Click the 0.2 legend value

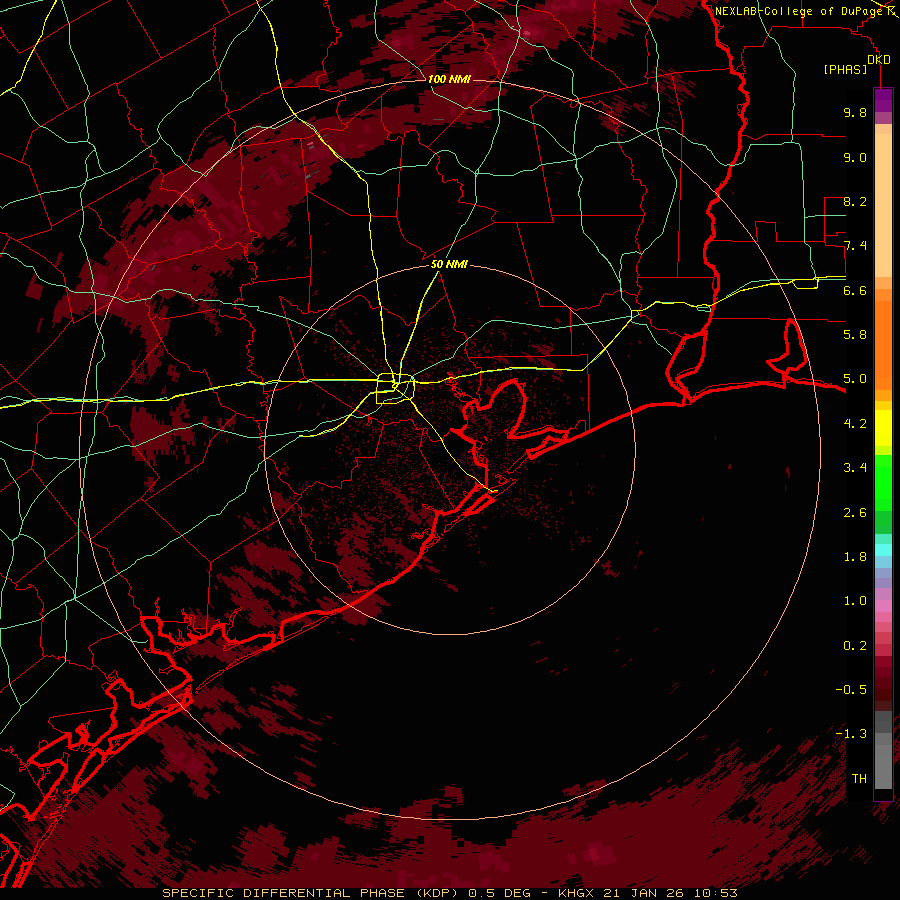pyautogui.click(x=855, y=646)
